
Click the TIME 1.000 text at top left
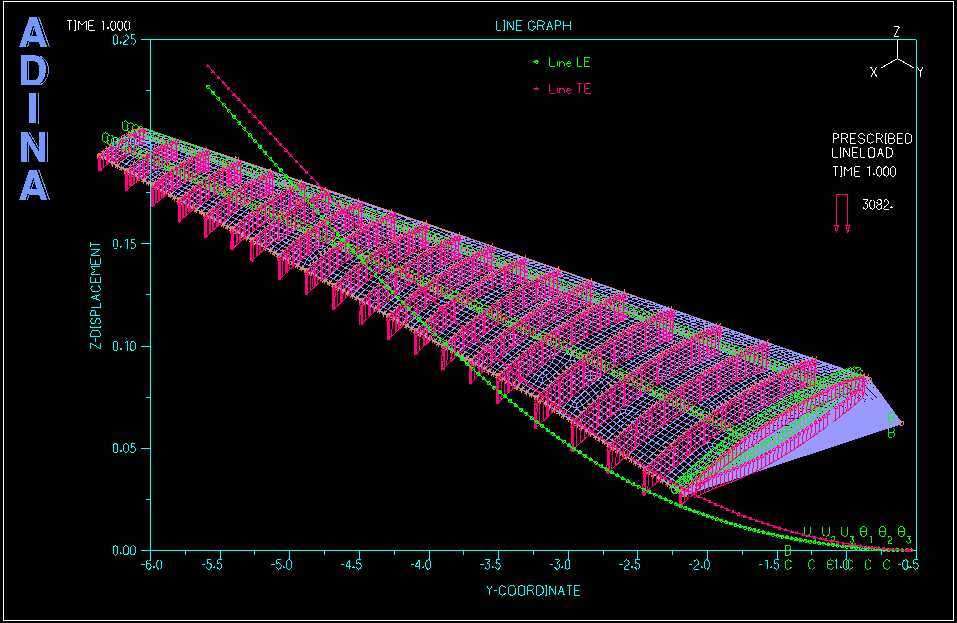[x=97, y=25]
